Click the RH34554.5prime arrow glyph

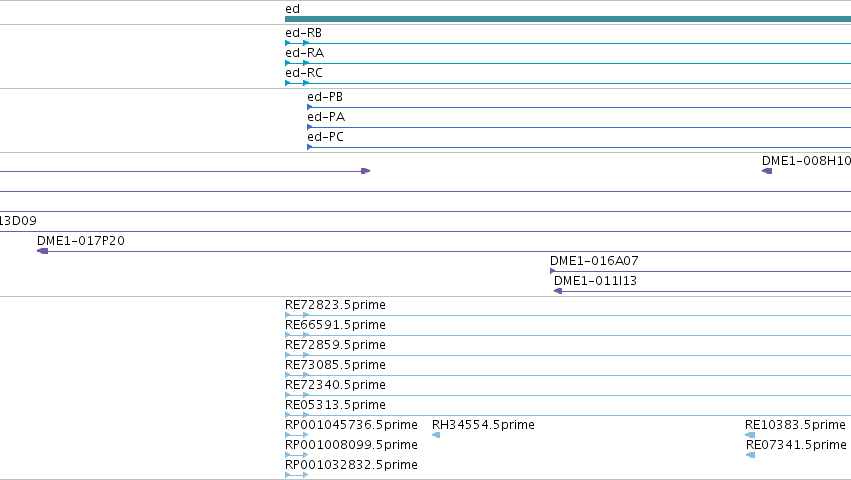pos(436,435)
